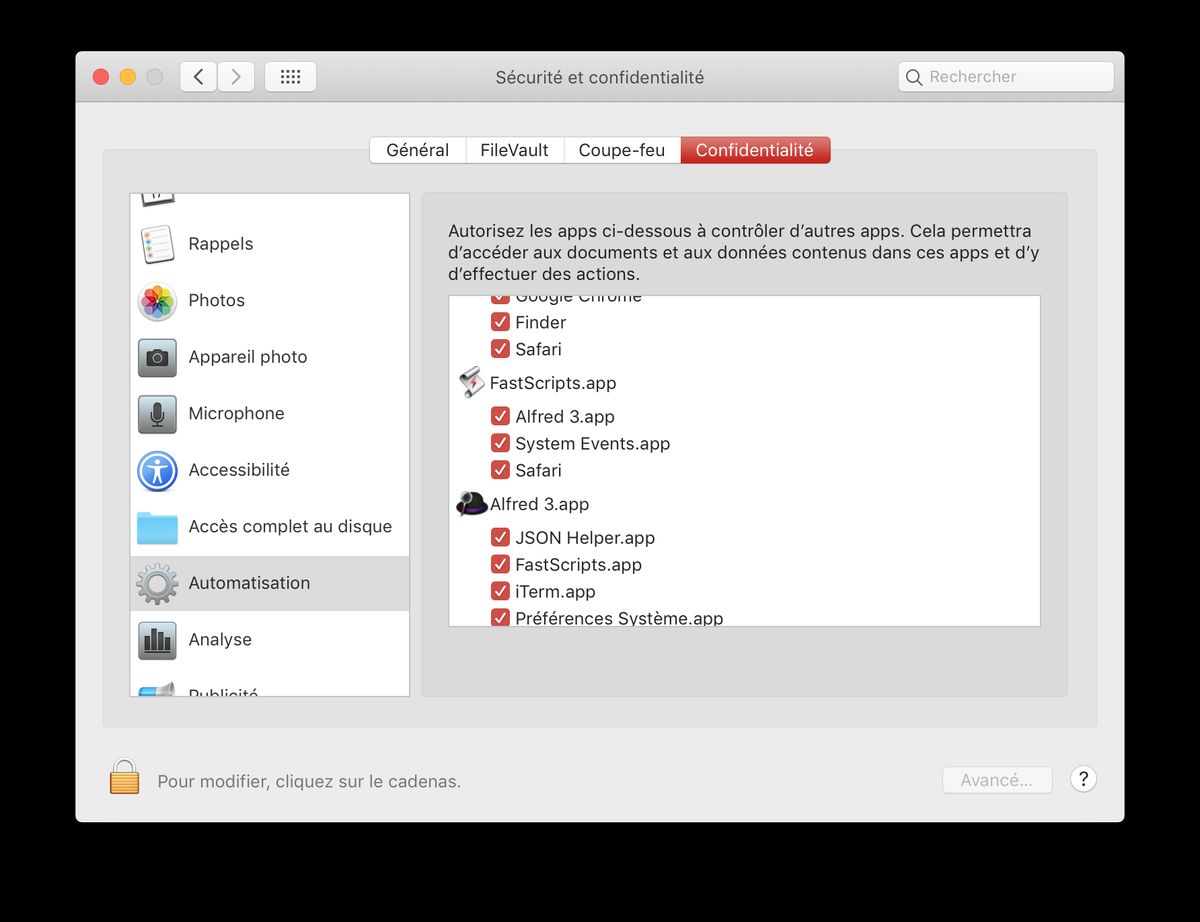Open the Appareil photo privacy category

(x=247, y=357)
